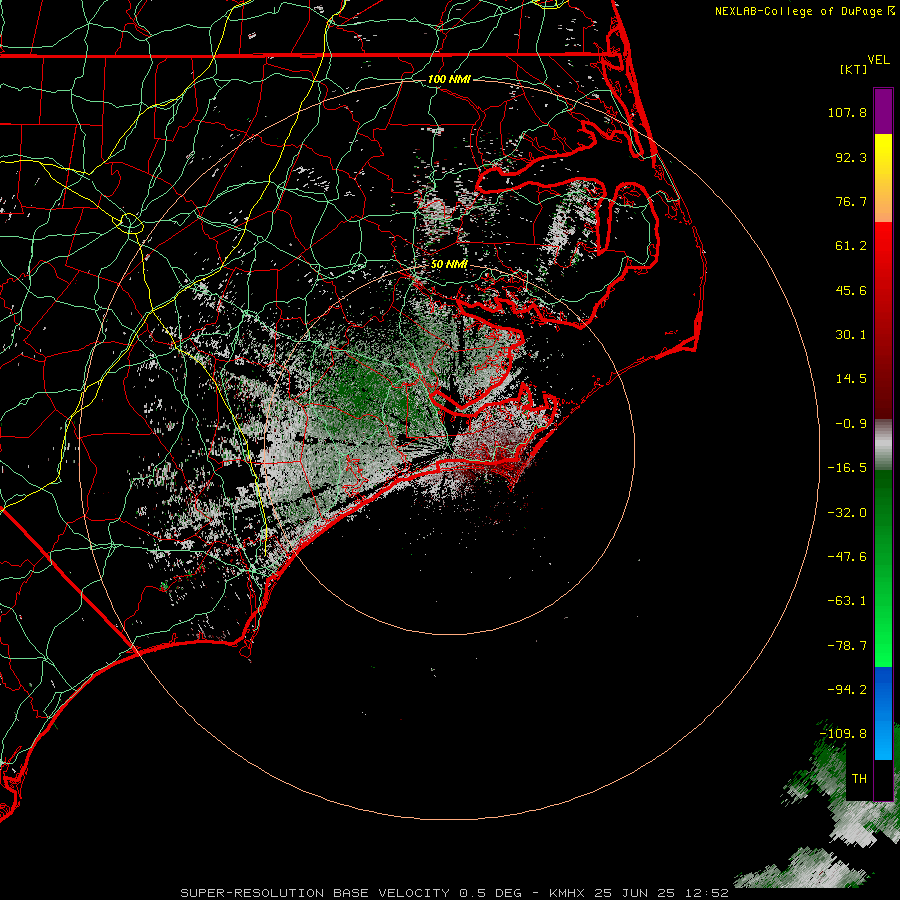The image size is (900, 900).
Task: Click the Super-Resolution Base Velocity caption at the bottom
Action: pyautogui.click(x=454, y=893)
